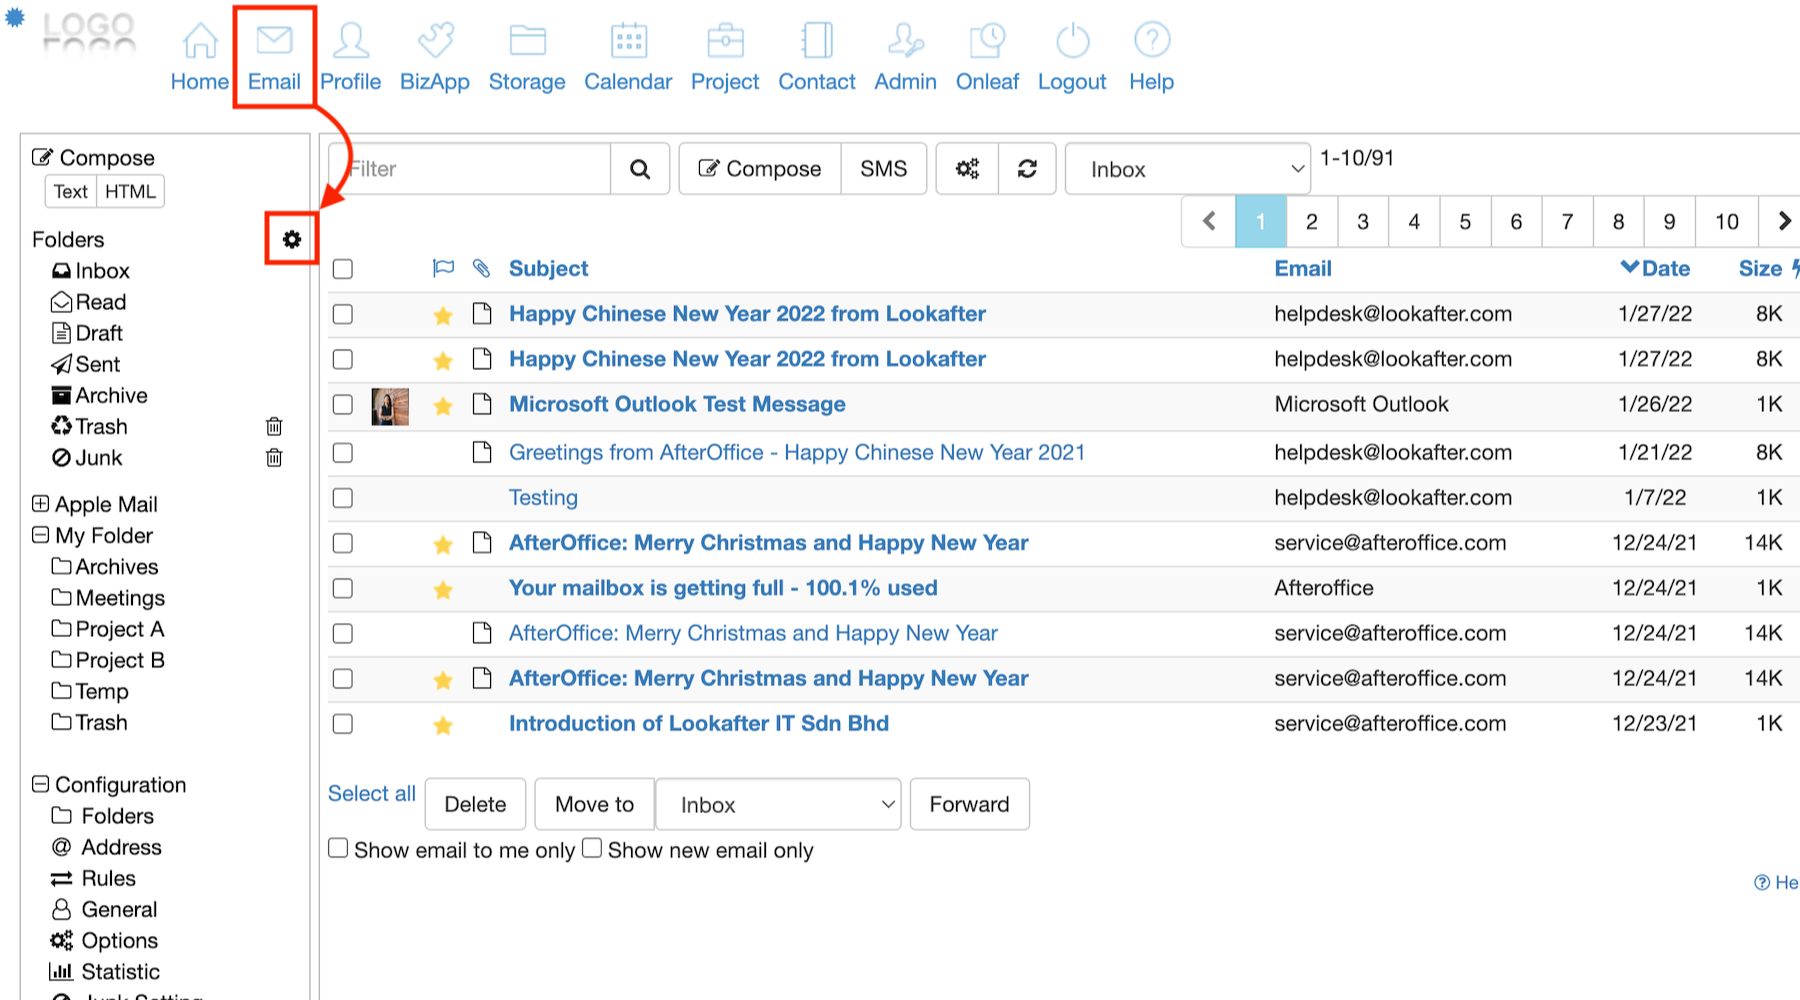Expand the Apple Mail folder tree
This screenshot has width=1800, height=1000.
pyautogui.click(x=41, y=504)
